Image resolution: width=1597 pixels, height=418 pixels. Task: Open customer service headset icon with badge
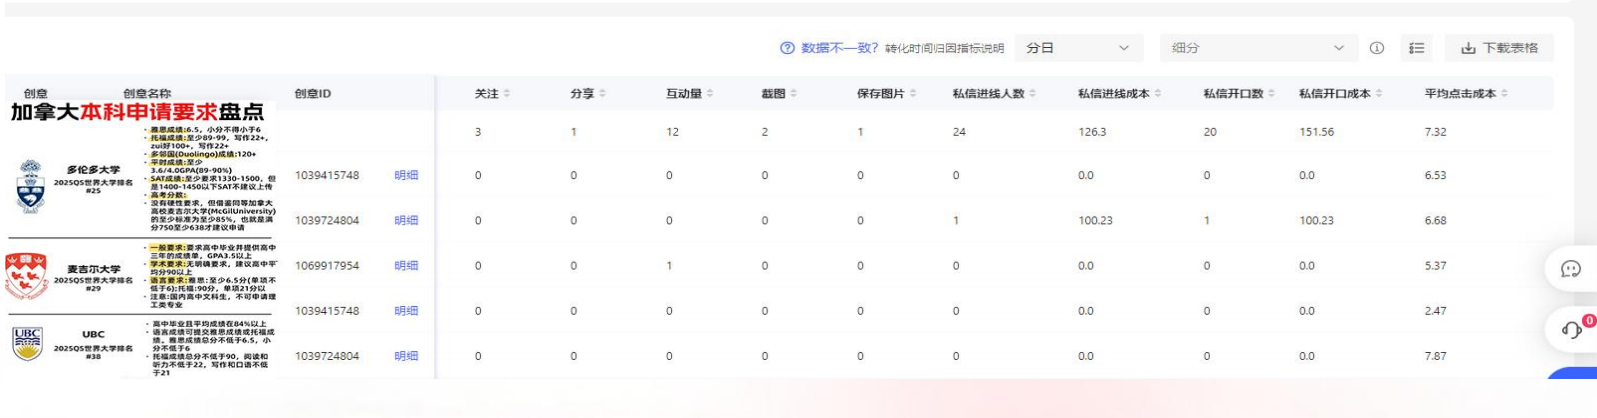tap(1572, 330)
